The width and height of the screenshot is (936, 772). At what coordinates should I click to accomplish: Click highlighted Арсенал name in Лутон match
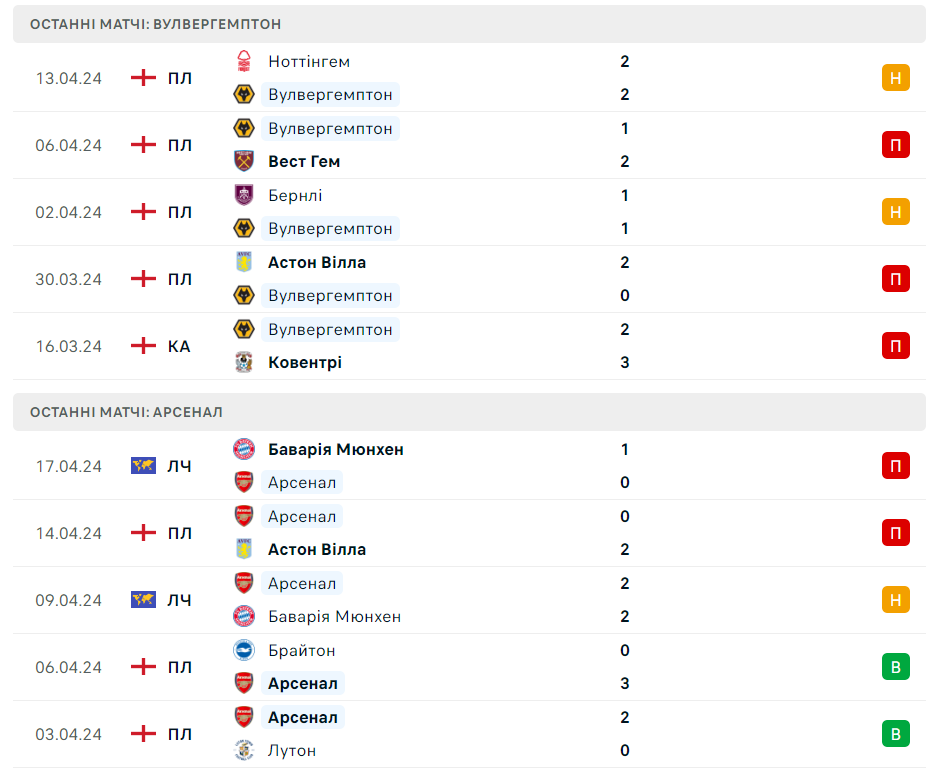303,718
